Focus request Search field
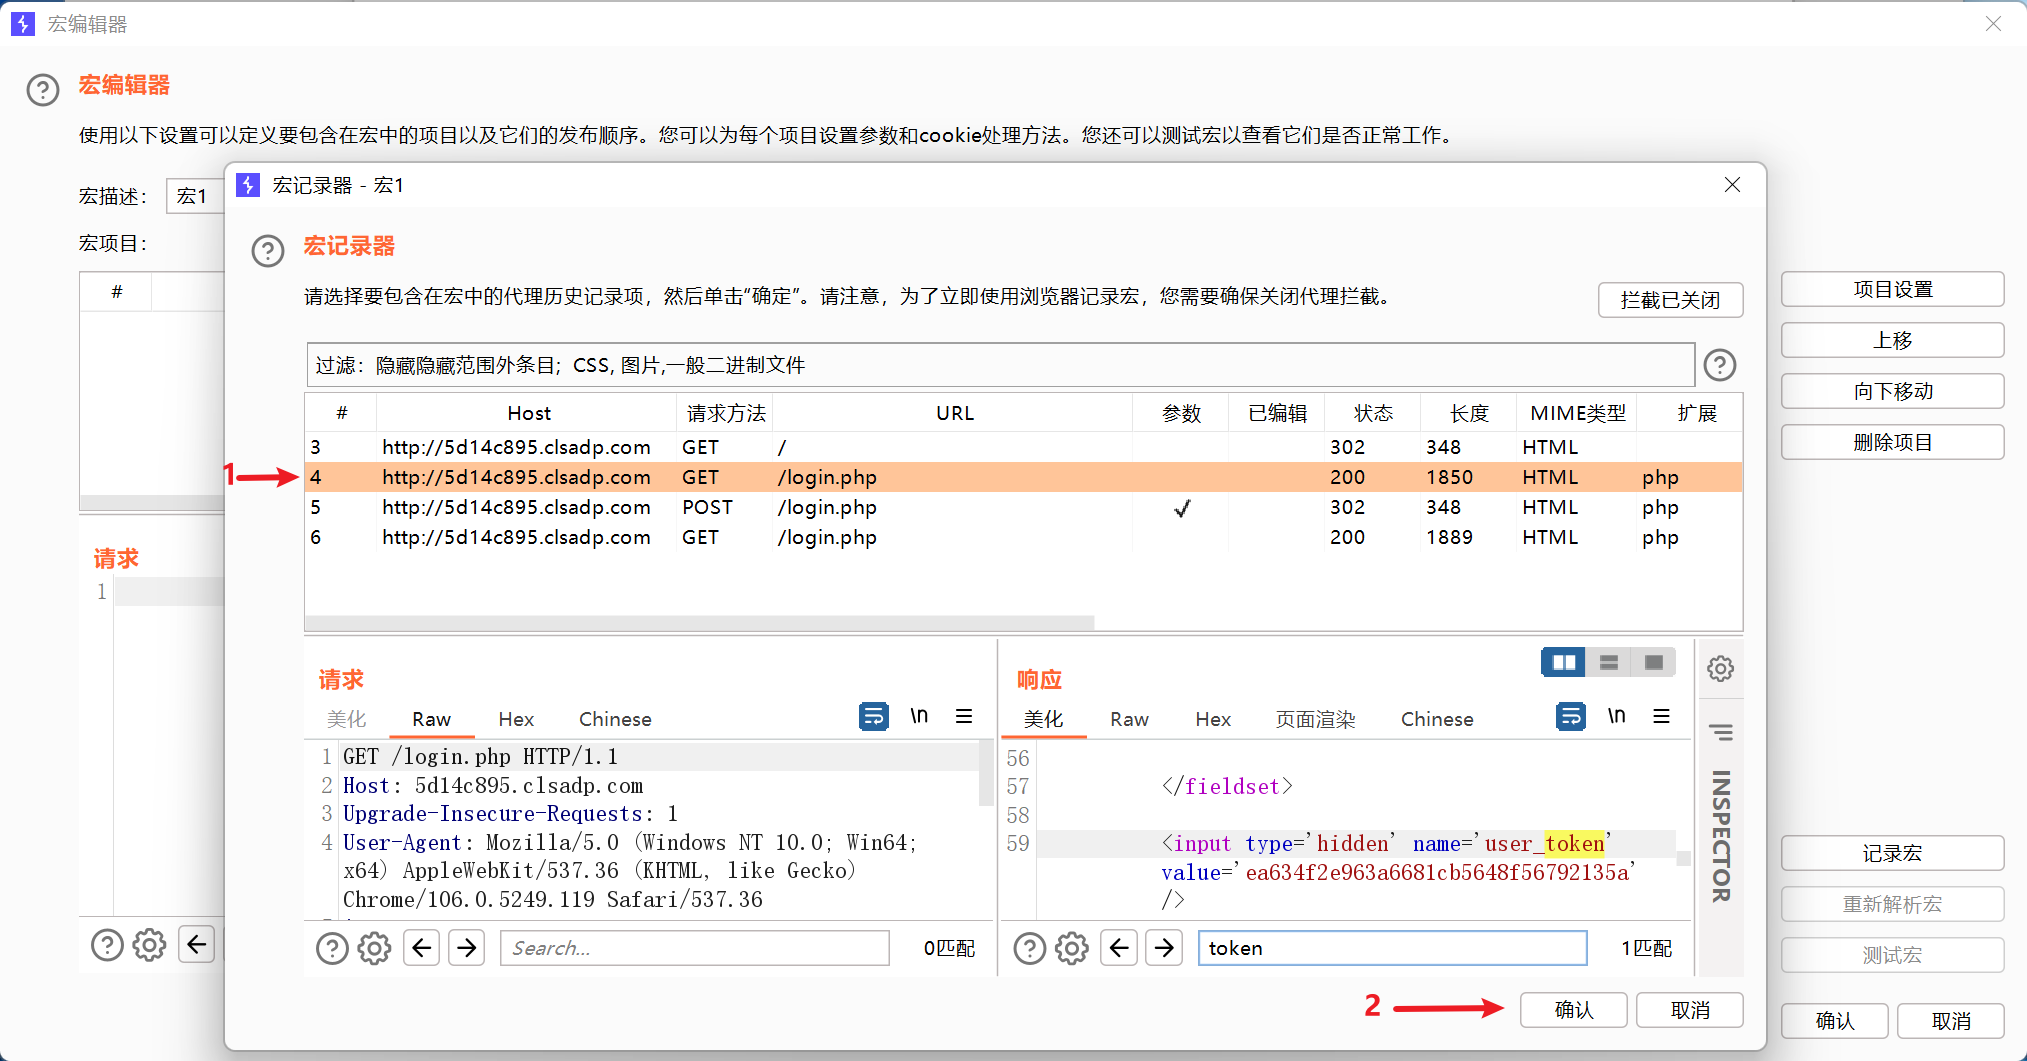The height and width of the screenshot is (1061, 2027). (x=695, y=948)
